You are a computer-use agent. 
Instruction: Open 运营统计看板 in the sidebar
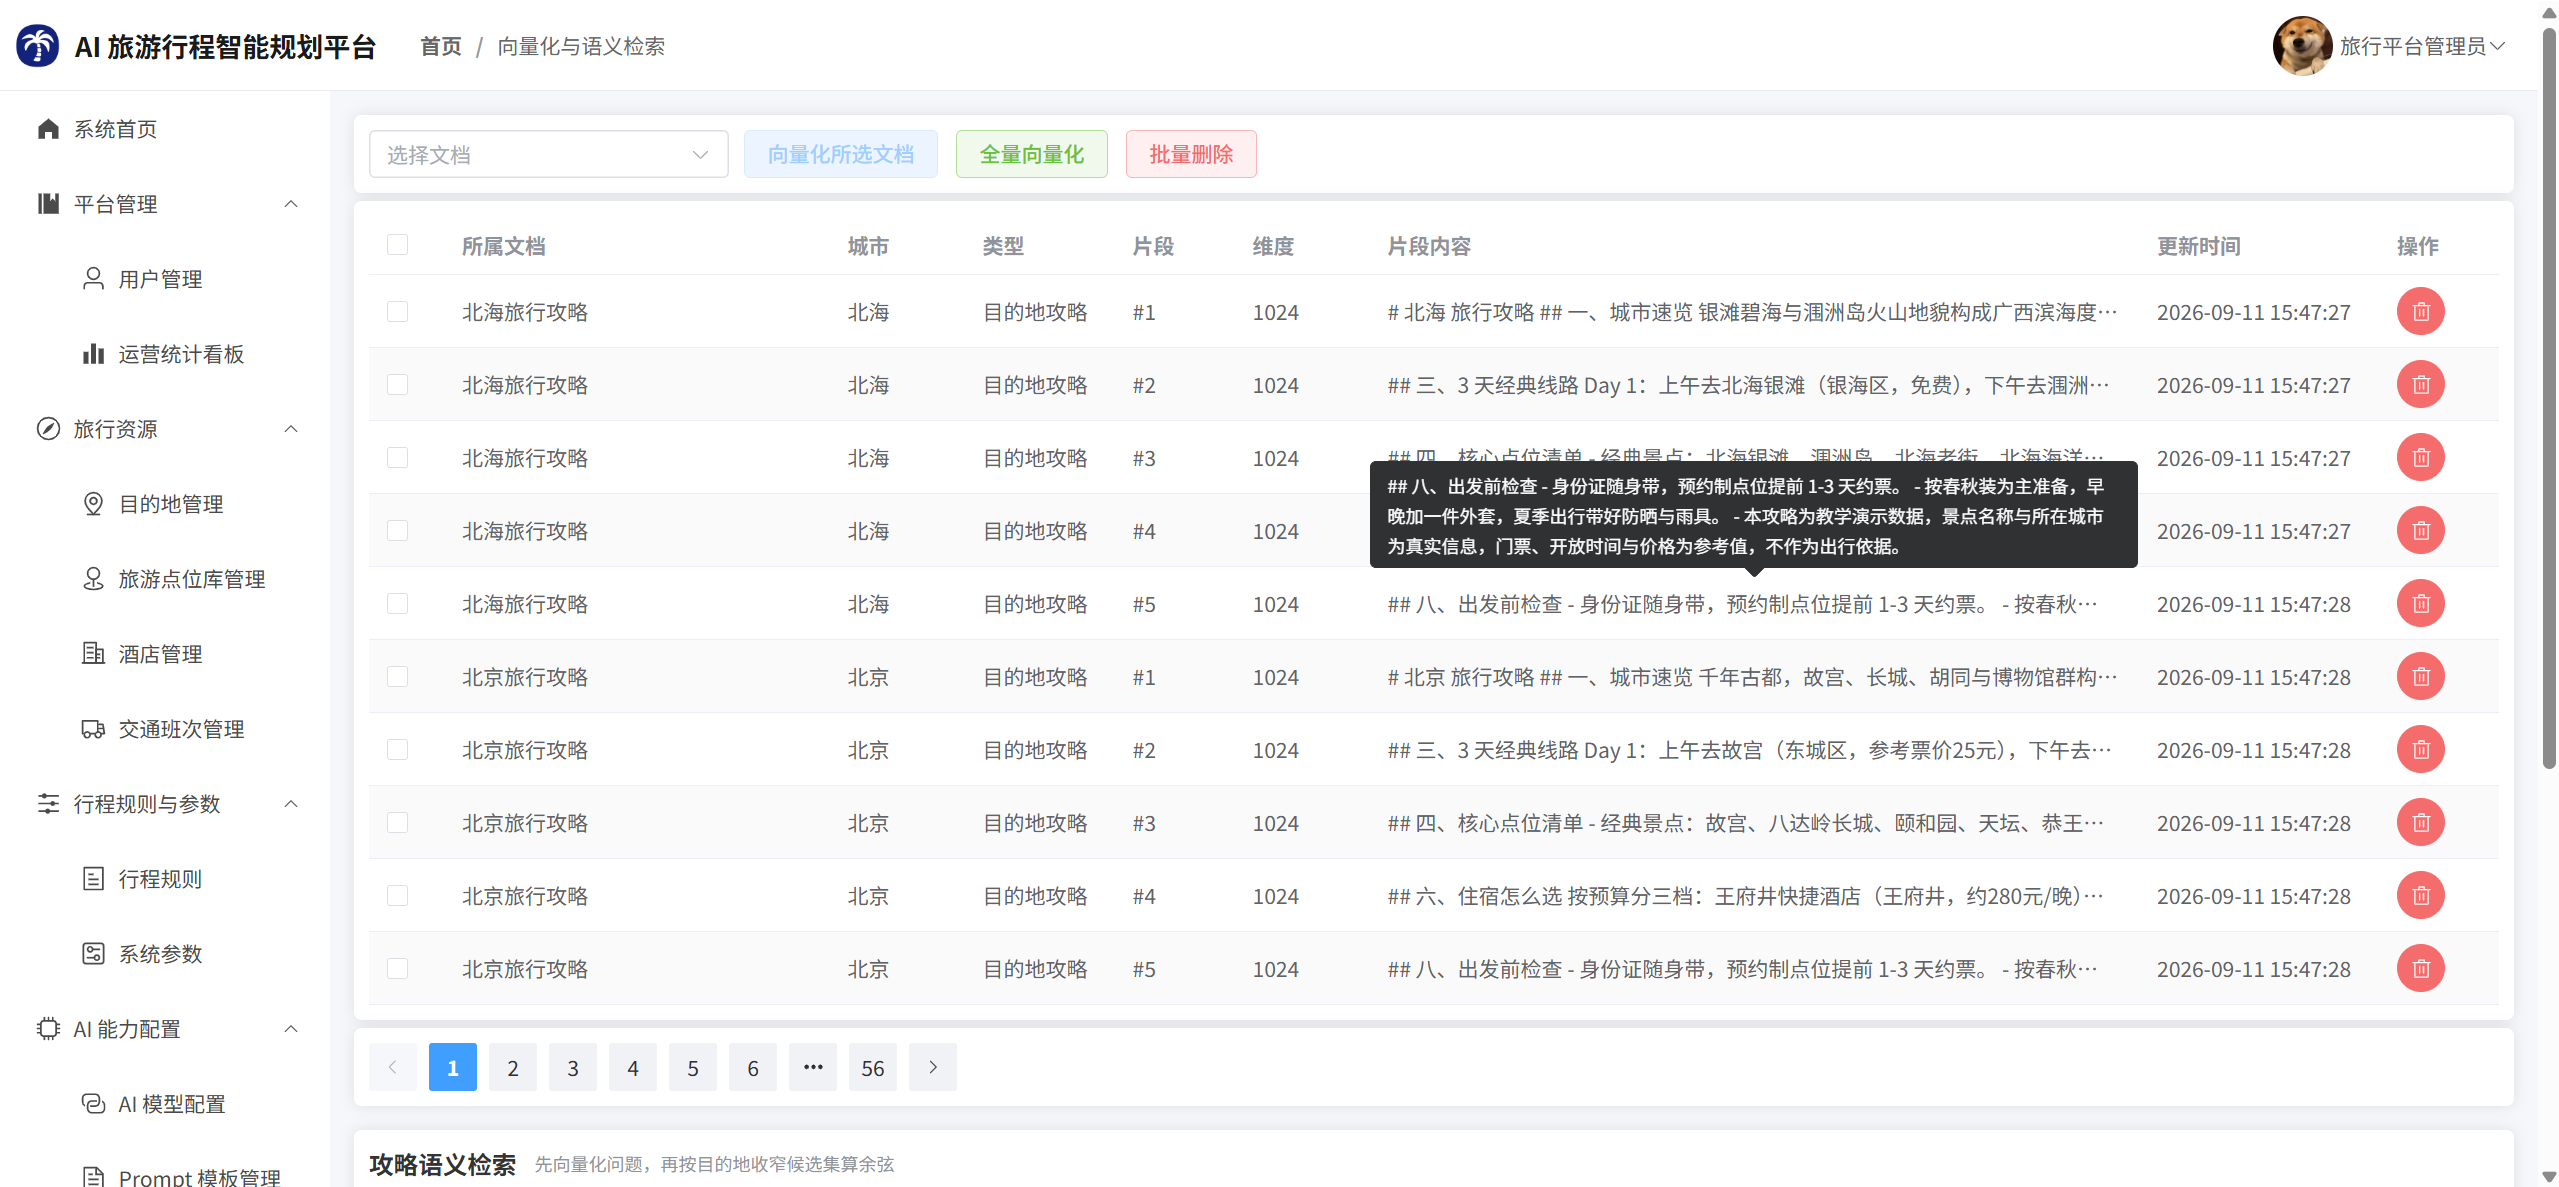click(165, 354)
